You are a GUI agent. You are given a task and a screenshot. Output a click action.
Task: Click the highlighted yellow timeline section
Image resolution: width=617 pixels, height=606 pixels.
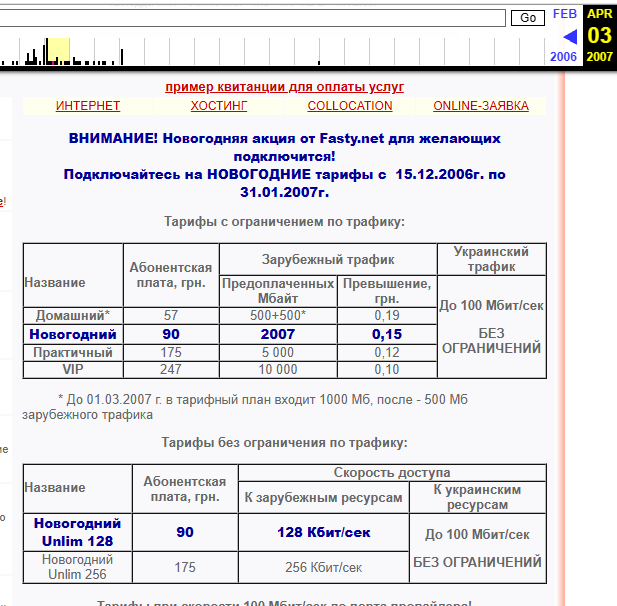[58, 51]
